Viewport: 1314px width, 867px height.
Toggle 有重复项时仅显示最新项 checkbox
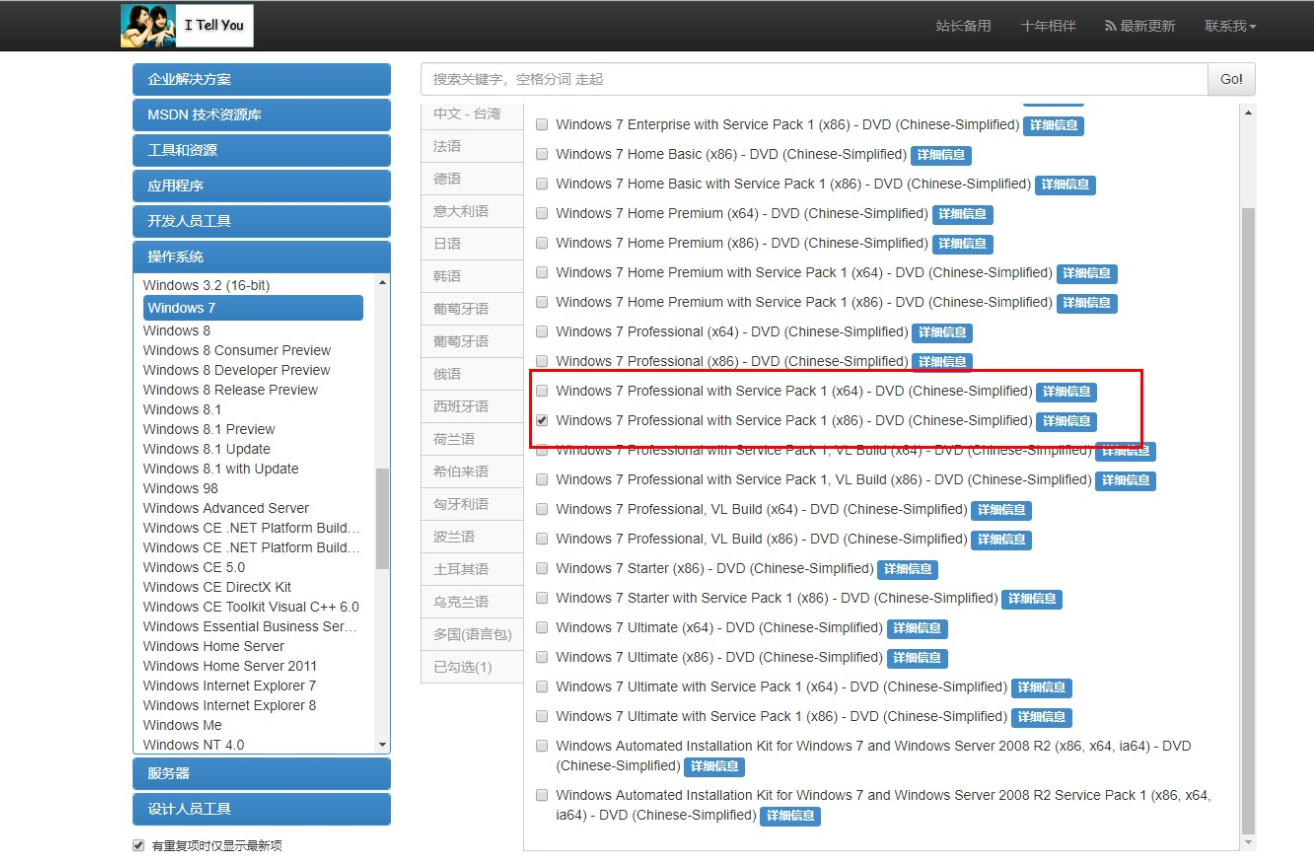(139, 845)
